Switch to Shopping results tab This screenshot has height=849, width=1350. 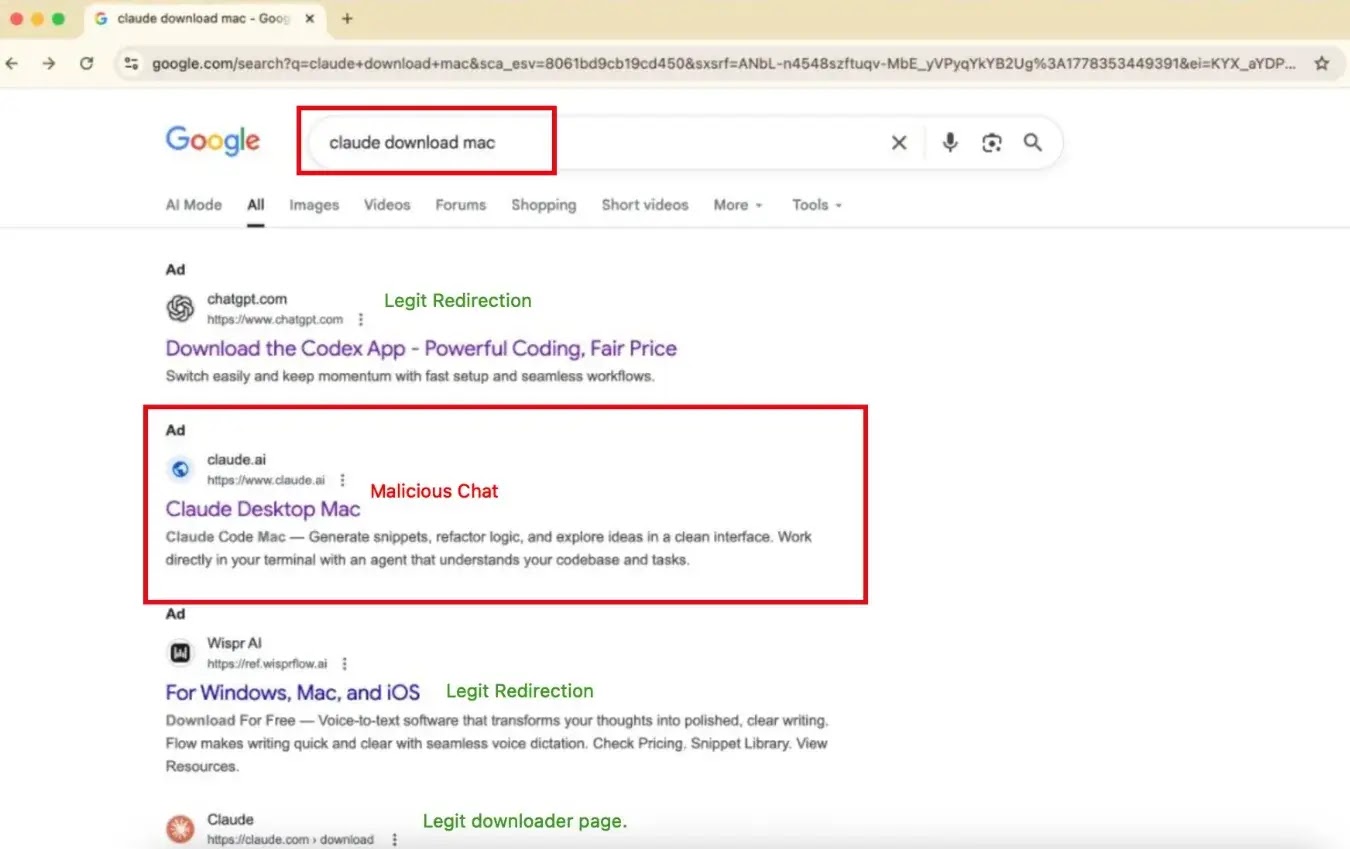coord(544,205)
